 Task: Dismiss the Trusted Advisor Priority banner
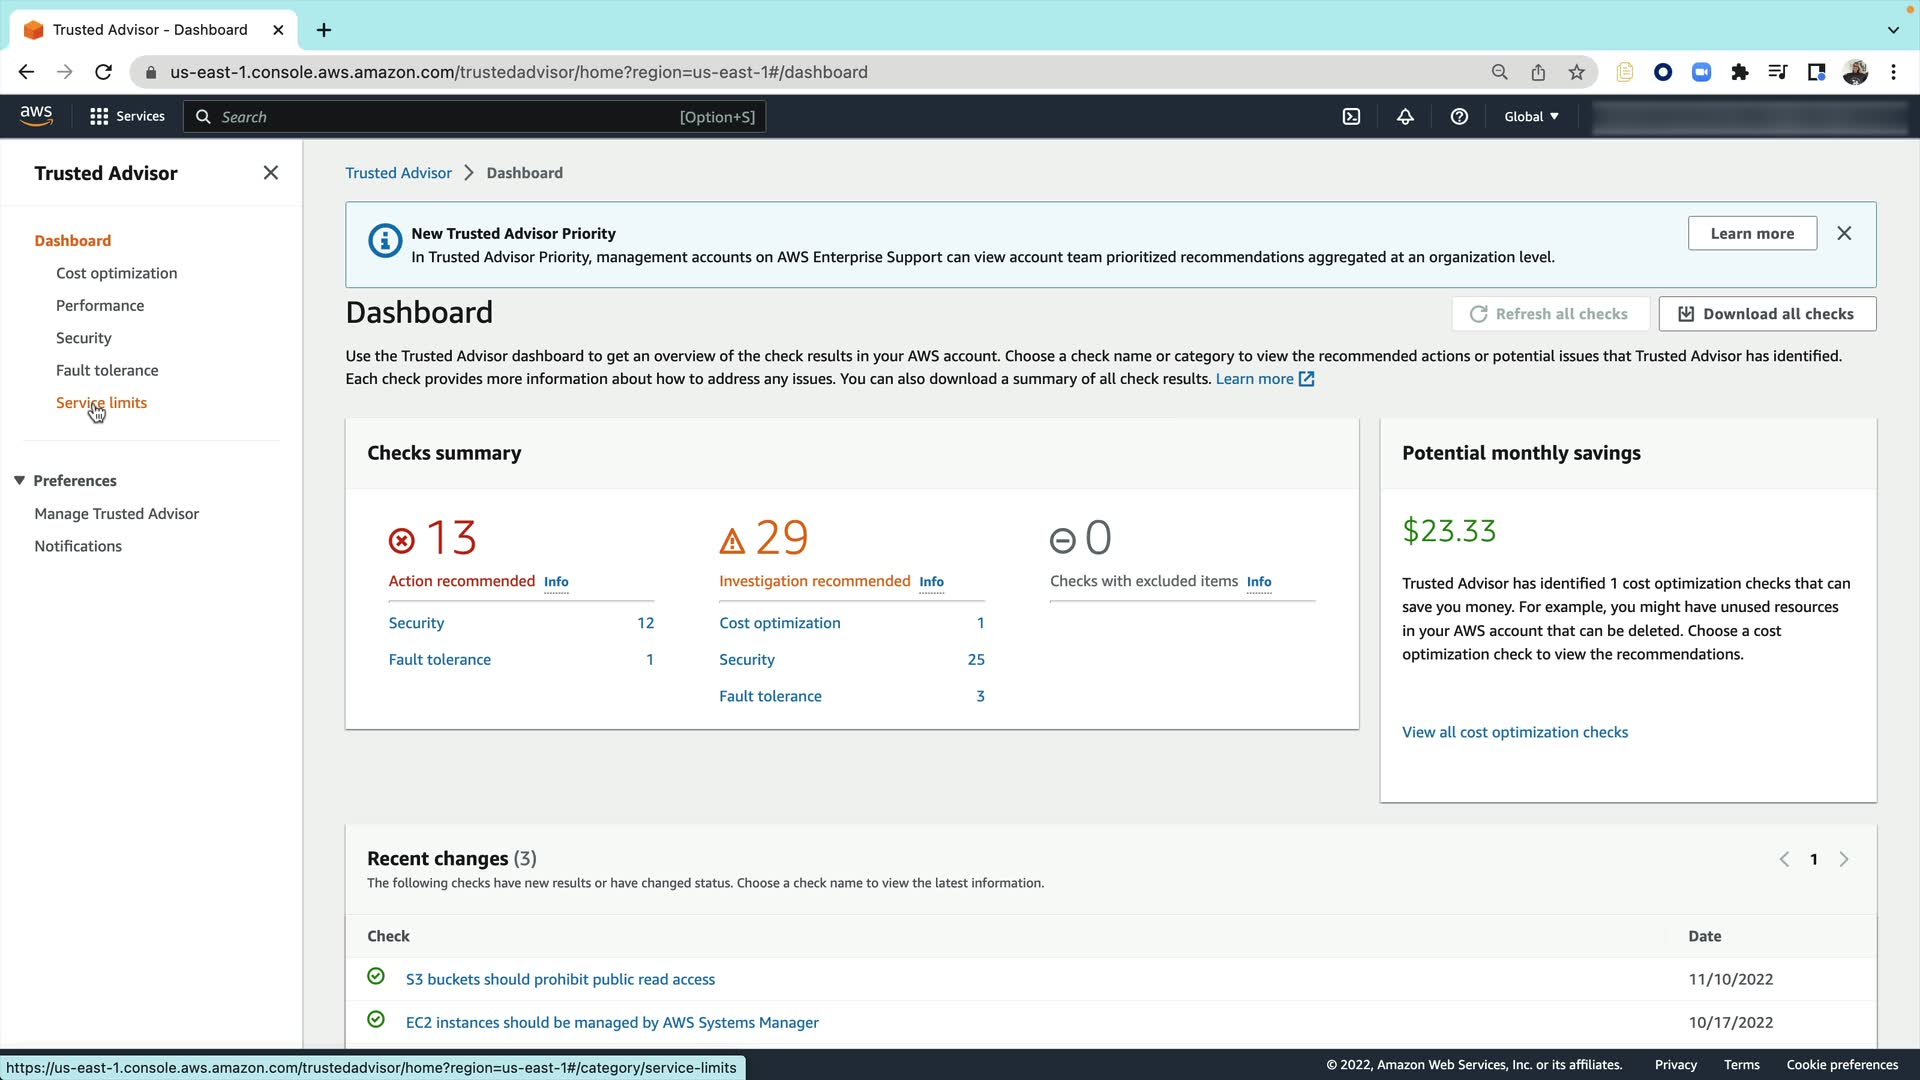pos(1844,233)
